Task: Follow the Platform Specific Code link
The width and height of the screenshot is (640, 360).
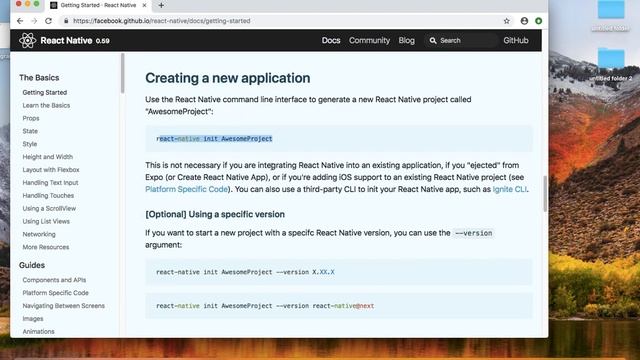Action: point(187,189)
